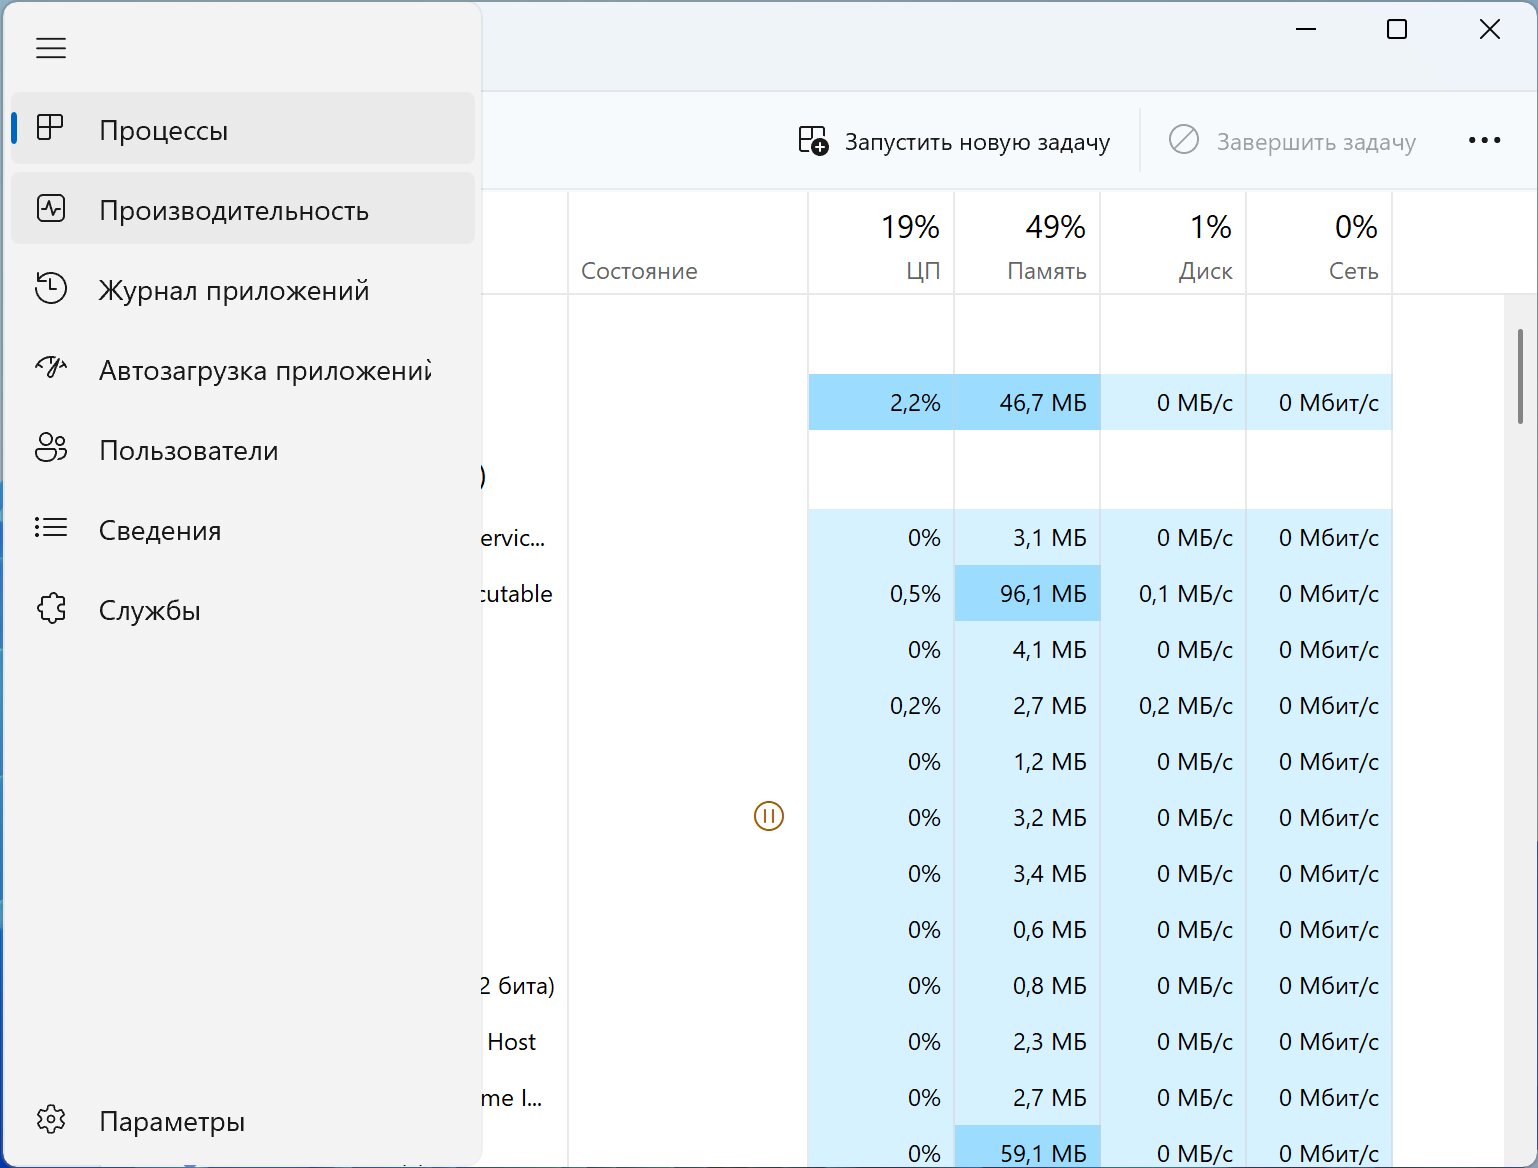1538x1168 pixels.
Task: Click the Производительность pulse icon
Action: (50, 209)
